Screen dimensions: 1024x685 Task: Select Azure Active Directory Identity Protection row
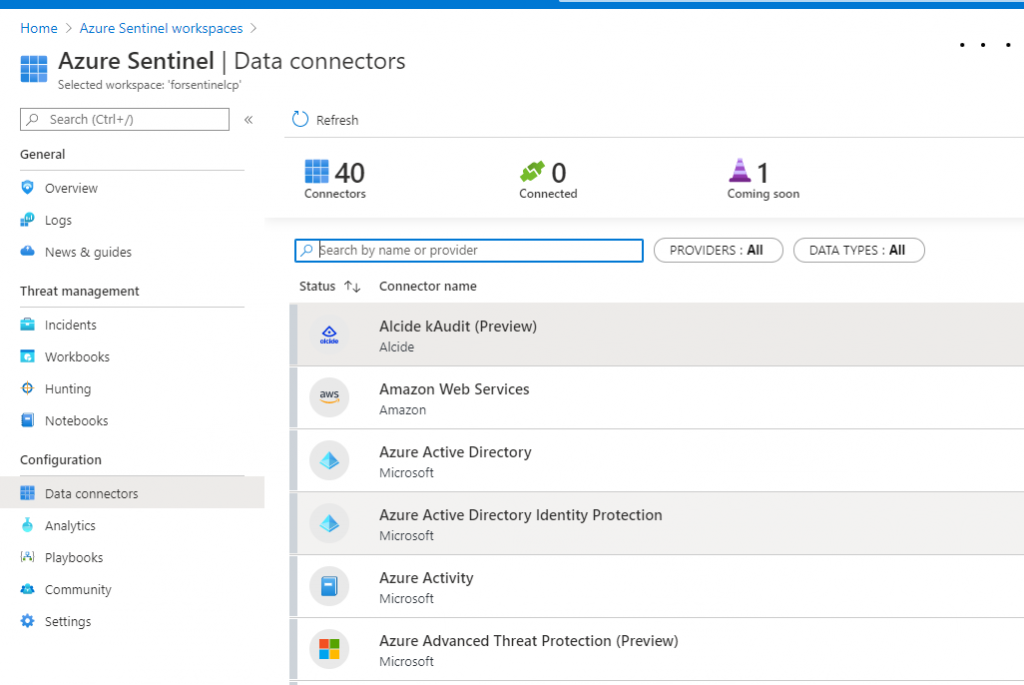click(x=657, y=524)
